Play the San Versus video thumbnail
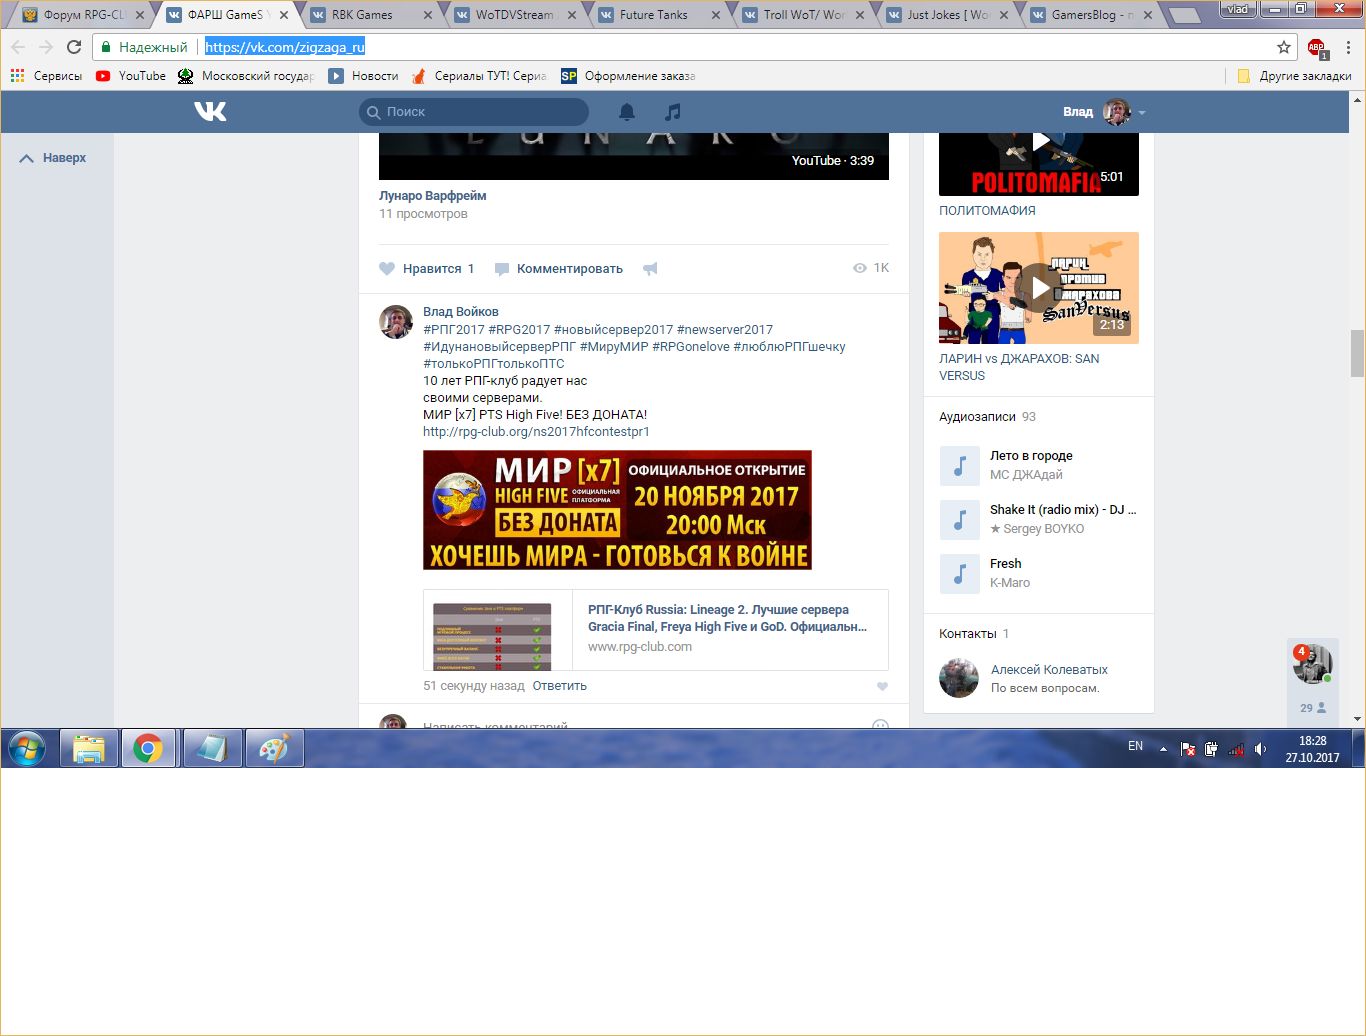 (x=1039, y=288)
